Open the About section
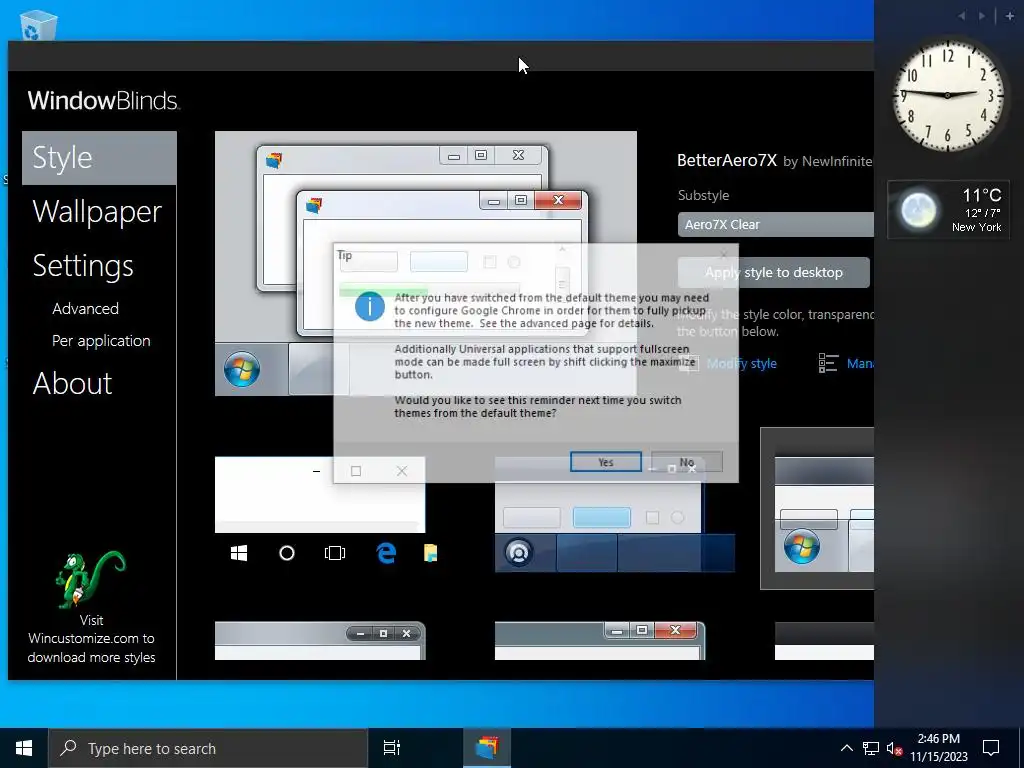The height and width of the screenshot is (768, 1024). tap(72, 383)
